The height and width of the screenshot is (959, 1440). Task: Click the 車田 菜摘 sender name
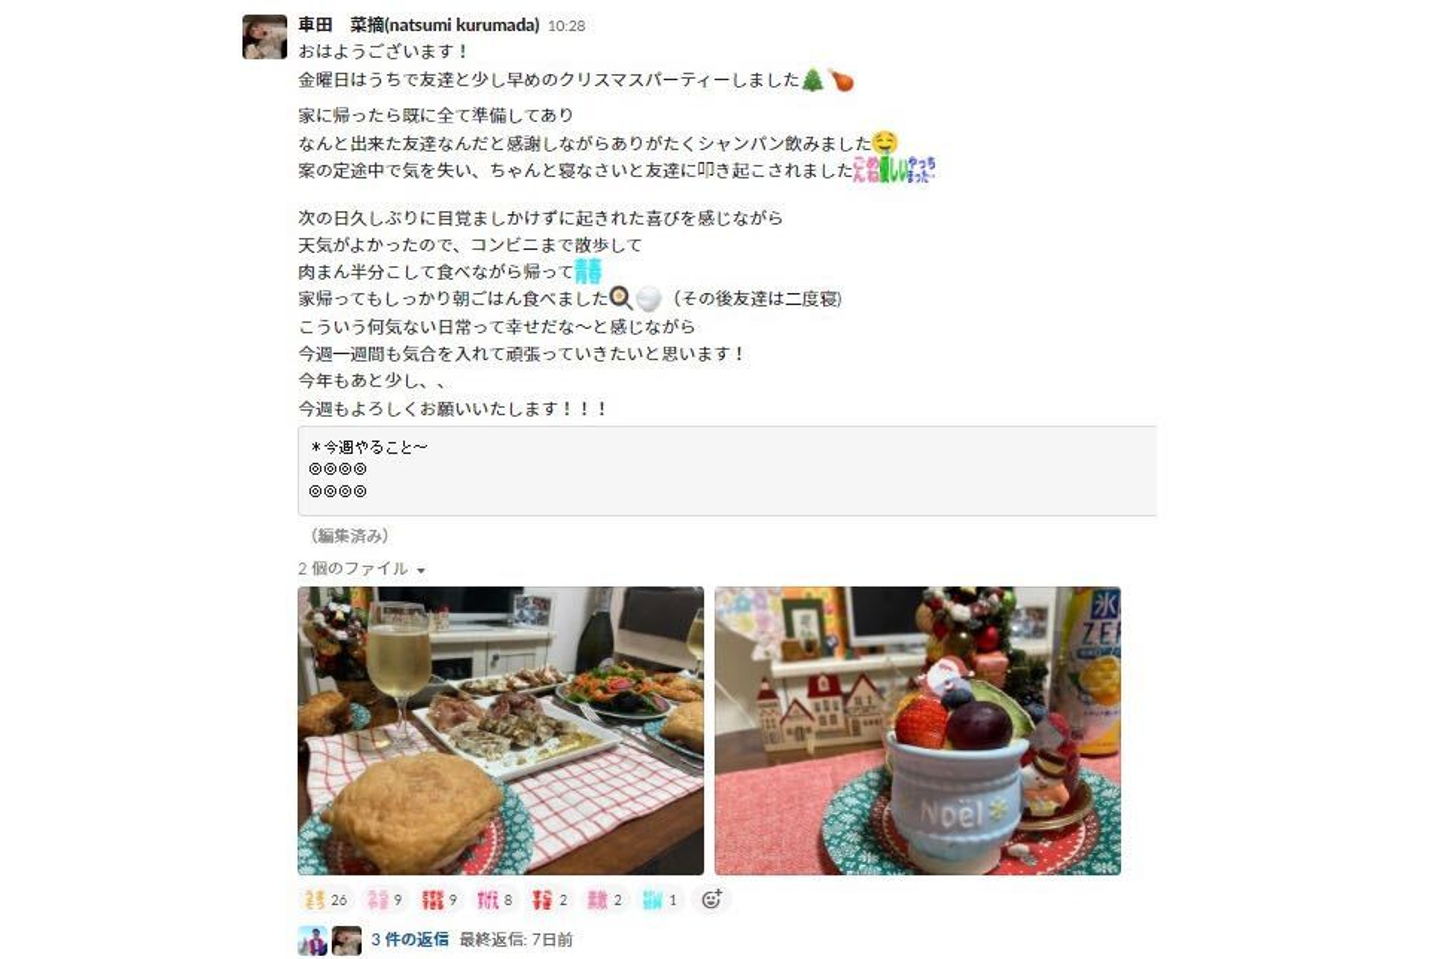tap(419, 25)
